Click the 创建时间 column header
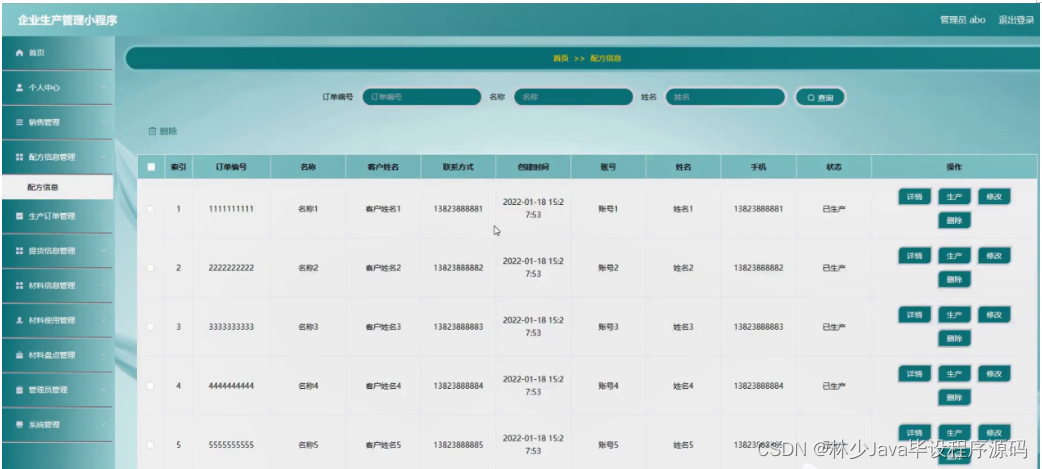This screenshot has height=469, width=1042. point(533,167)
